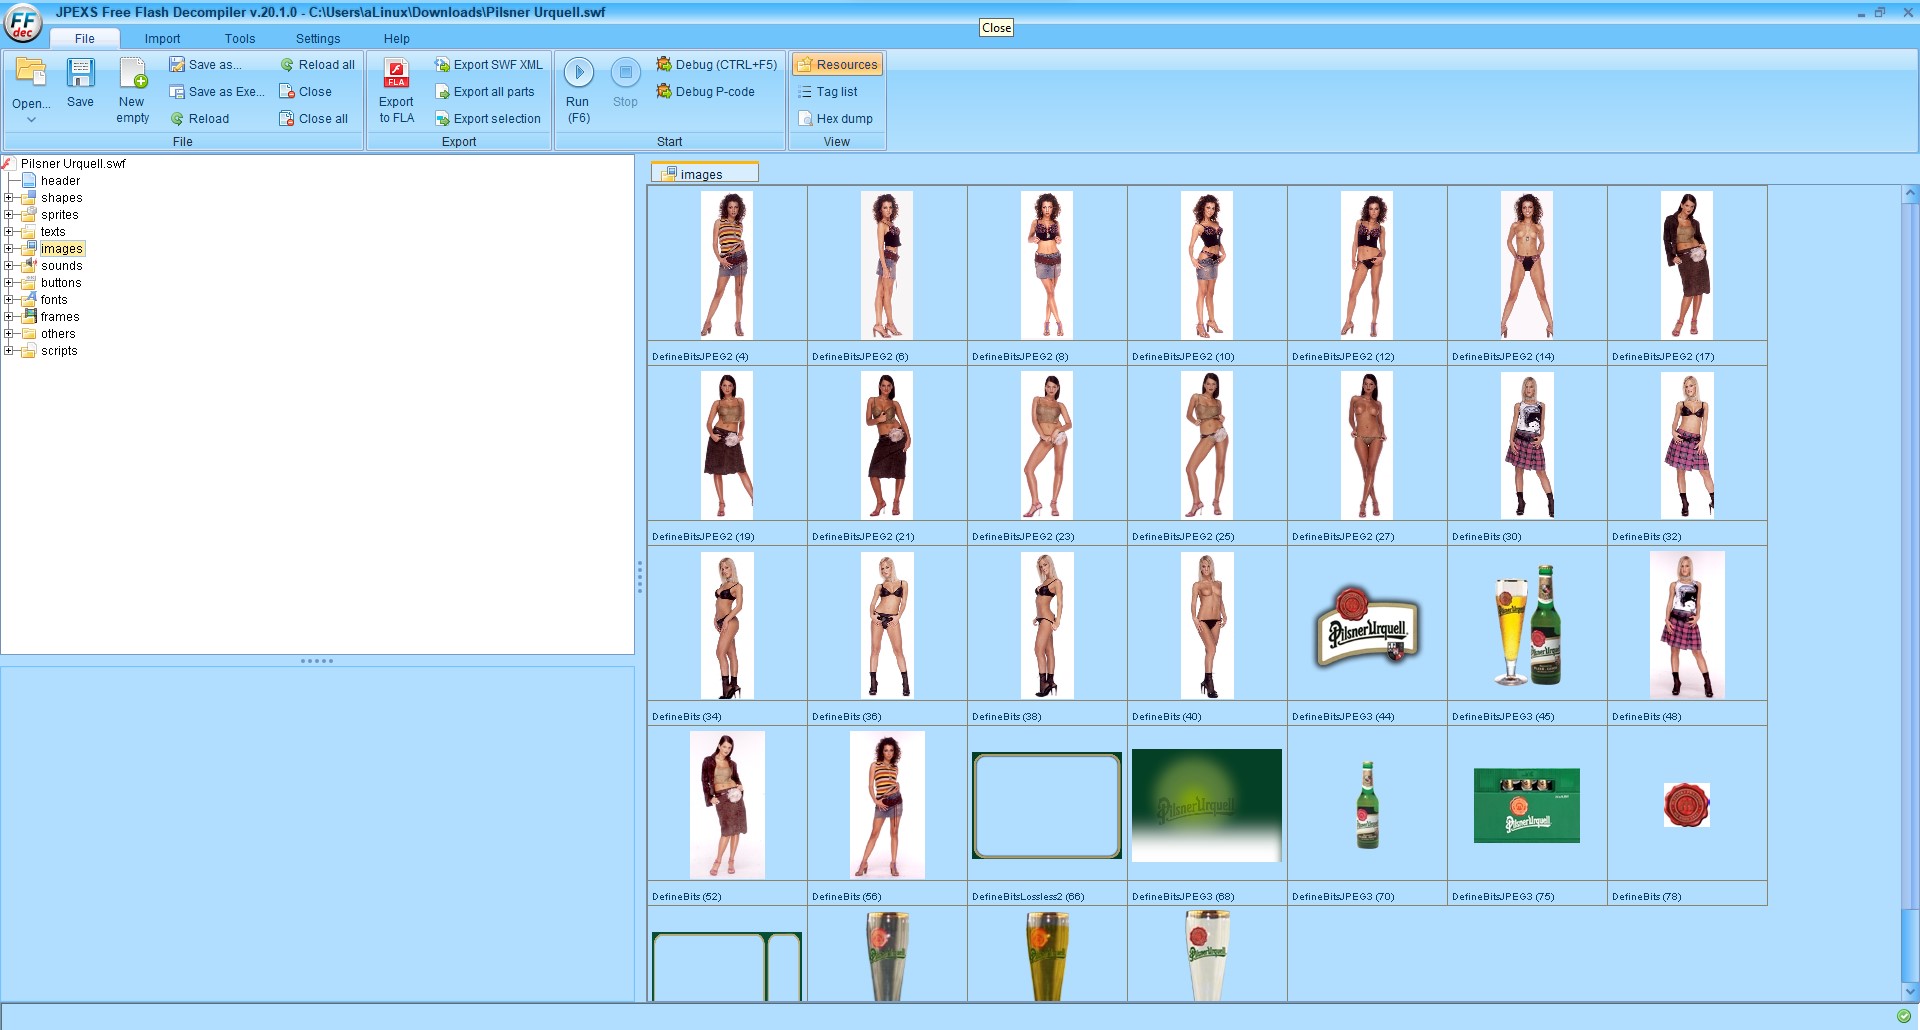
Task: Select the sounds tree item label
Action: click(62, 266)
